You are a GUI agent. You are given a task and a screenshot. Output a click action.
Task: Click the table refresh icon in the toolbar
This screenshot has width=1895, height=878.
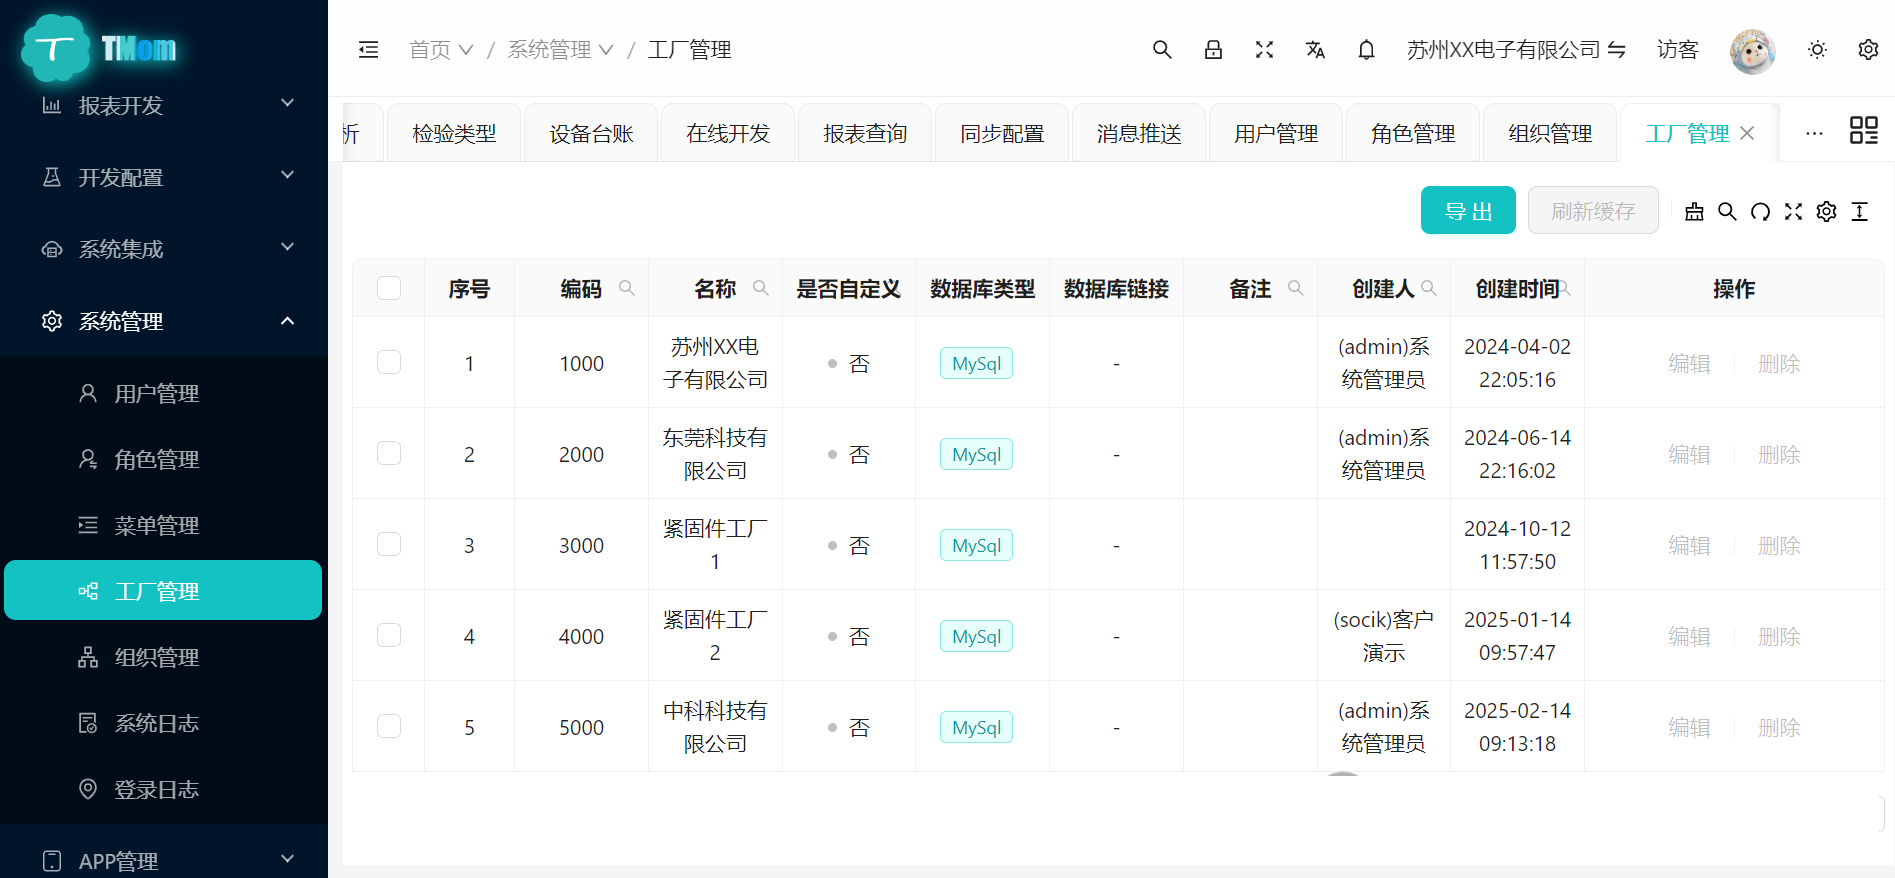tap(1760, 212)
